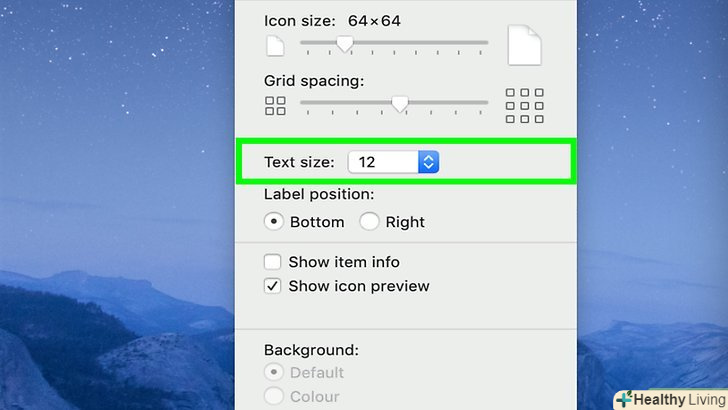Click the Icon size slider handle
728x410 pixels.
click(345, 43)
